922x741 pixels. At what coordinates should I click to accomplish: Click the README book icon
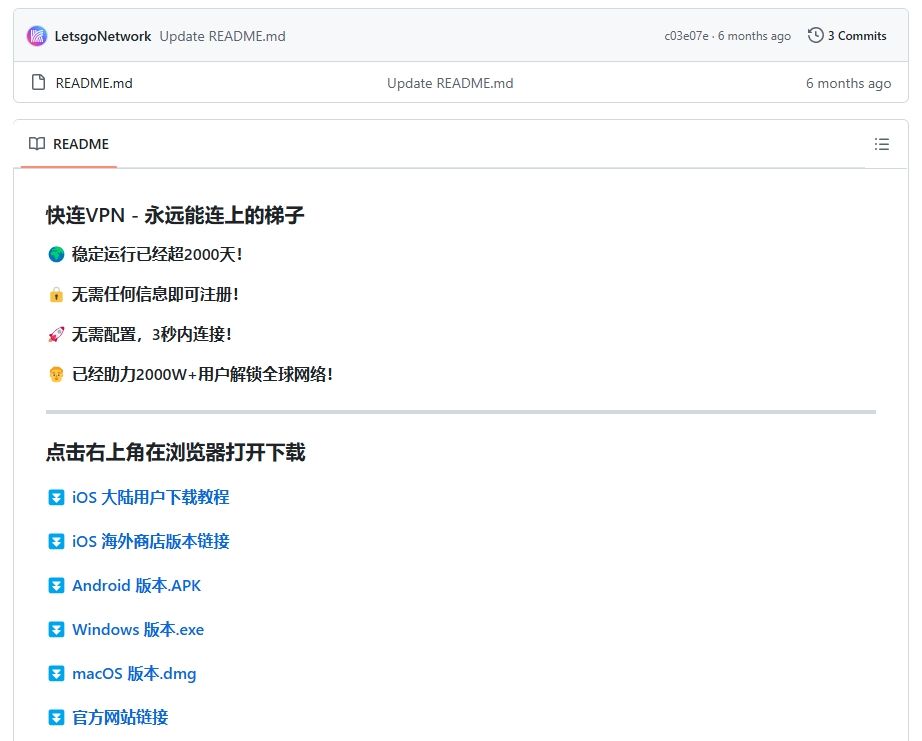tap(37, 144)
